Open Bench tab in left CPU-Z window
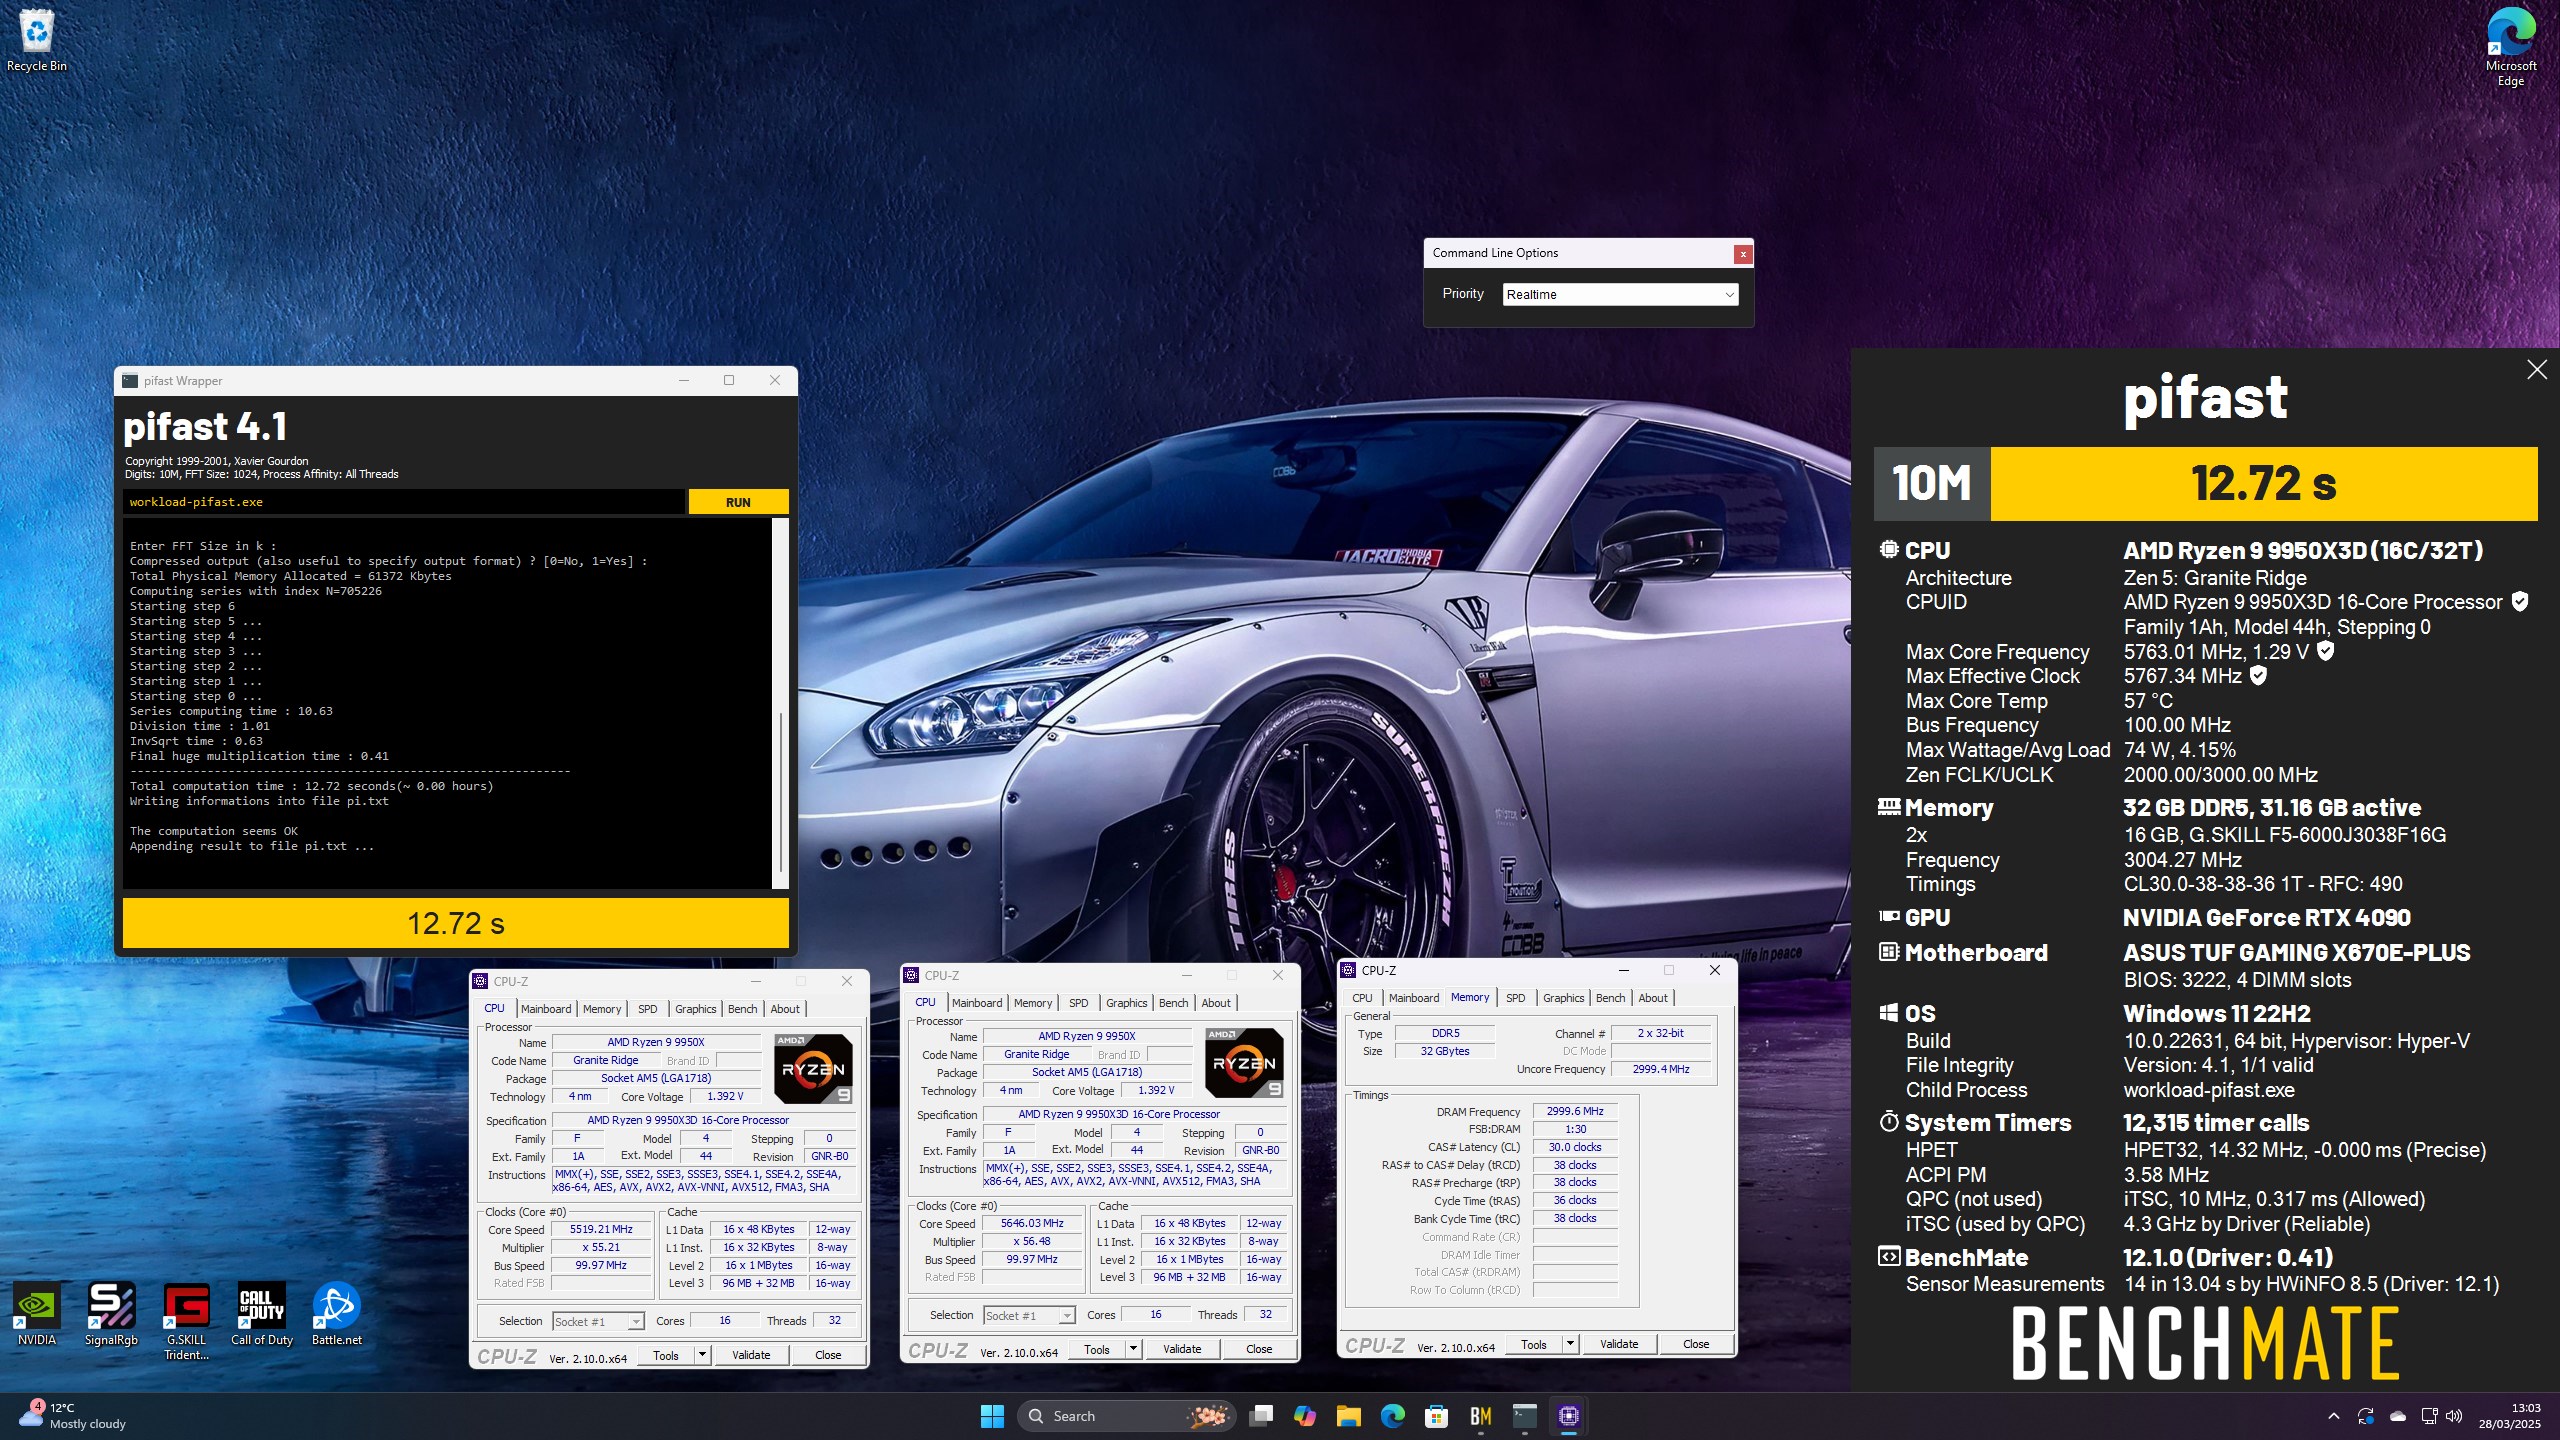The height and width of the screenshot is (1440, 2560). 742,1009
